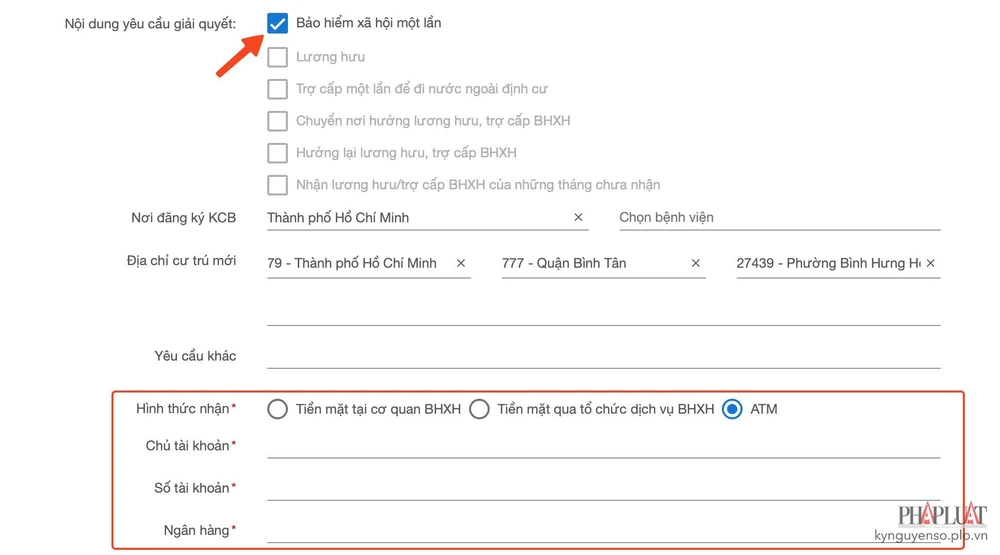Focus the Số tài khoản field
Image resolution: width=1000 pixels, height=555 pixels.
pos(603,487)
